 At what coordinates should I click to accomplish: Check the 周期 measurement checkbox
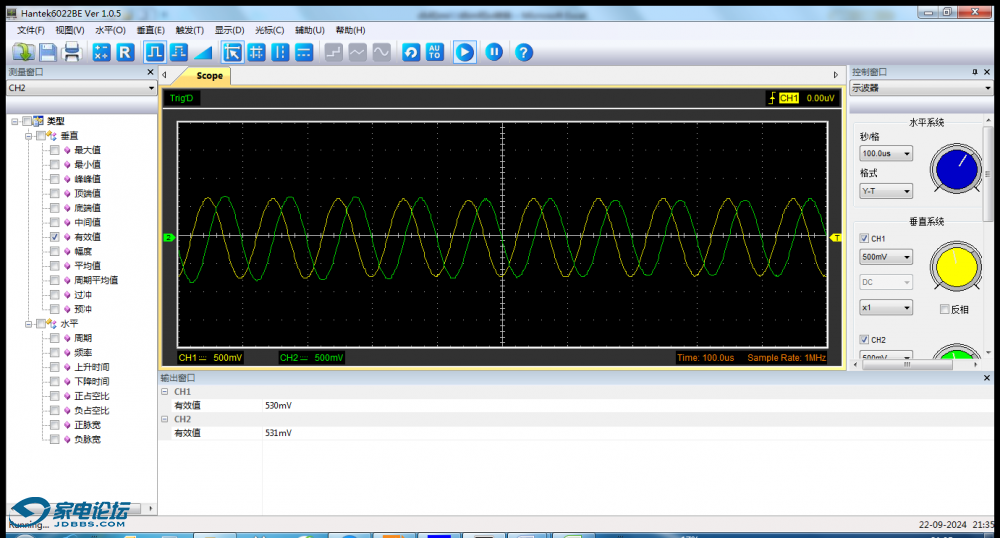(x=55, y=338)
